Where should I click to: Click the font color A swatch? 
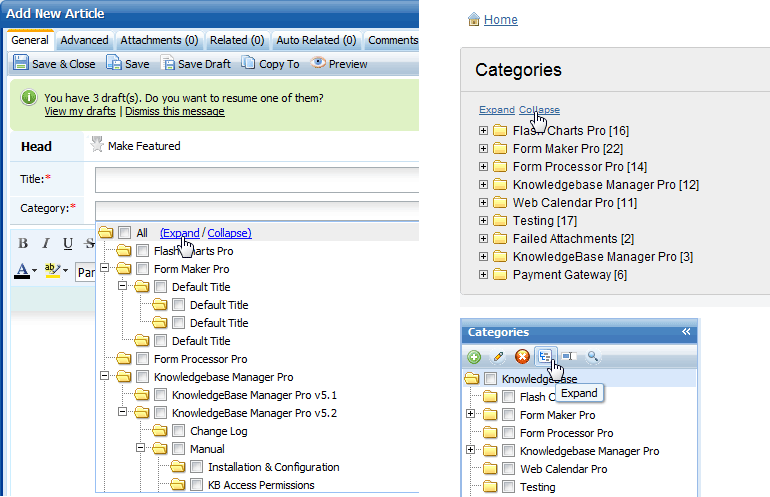tap(22, 271)
